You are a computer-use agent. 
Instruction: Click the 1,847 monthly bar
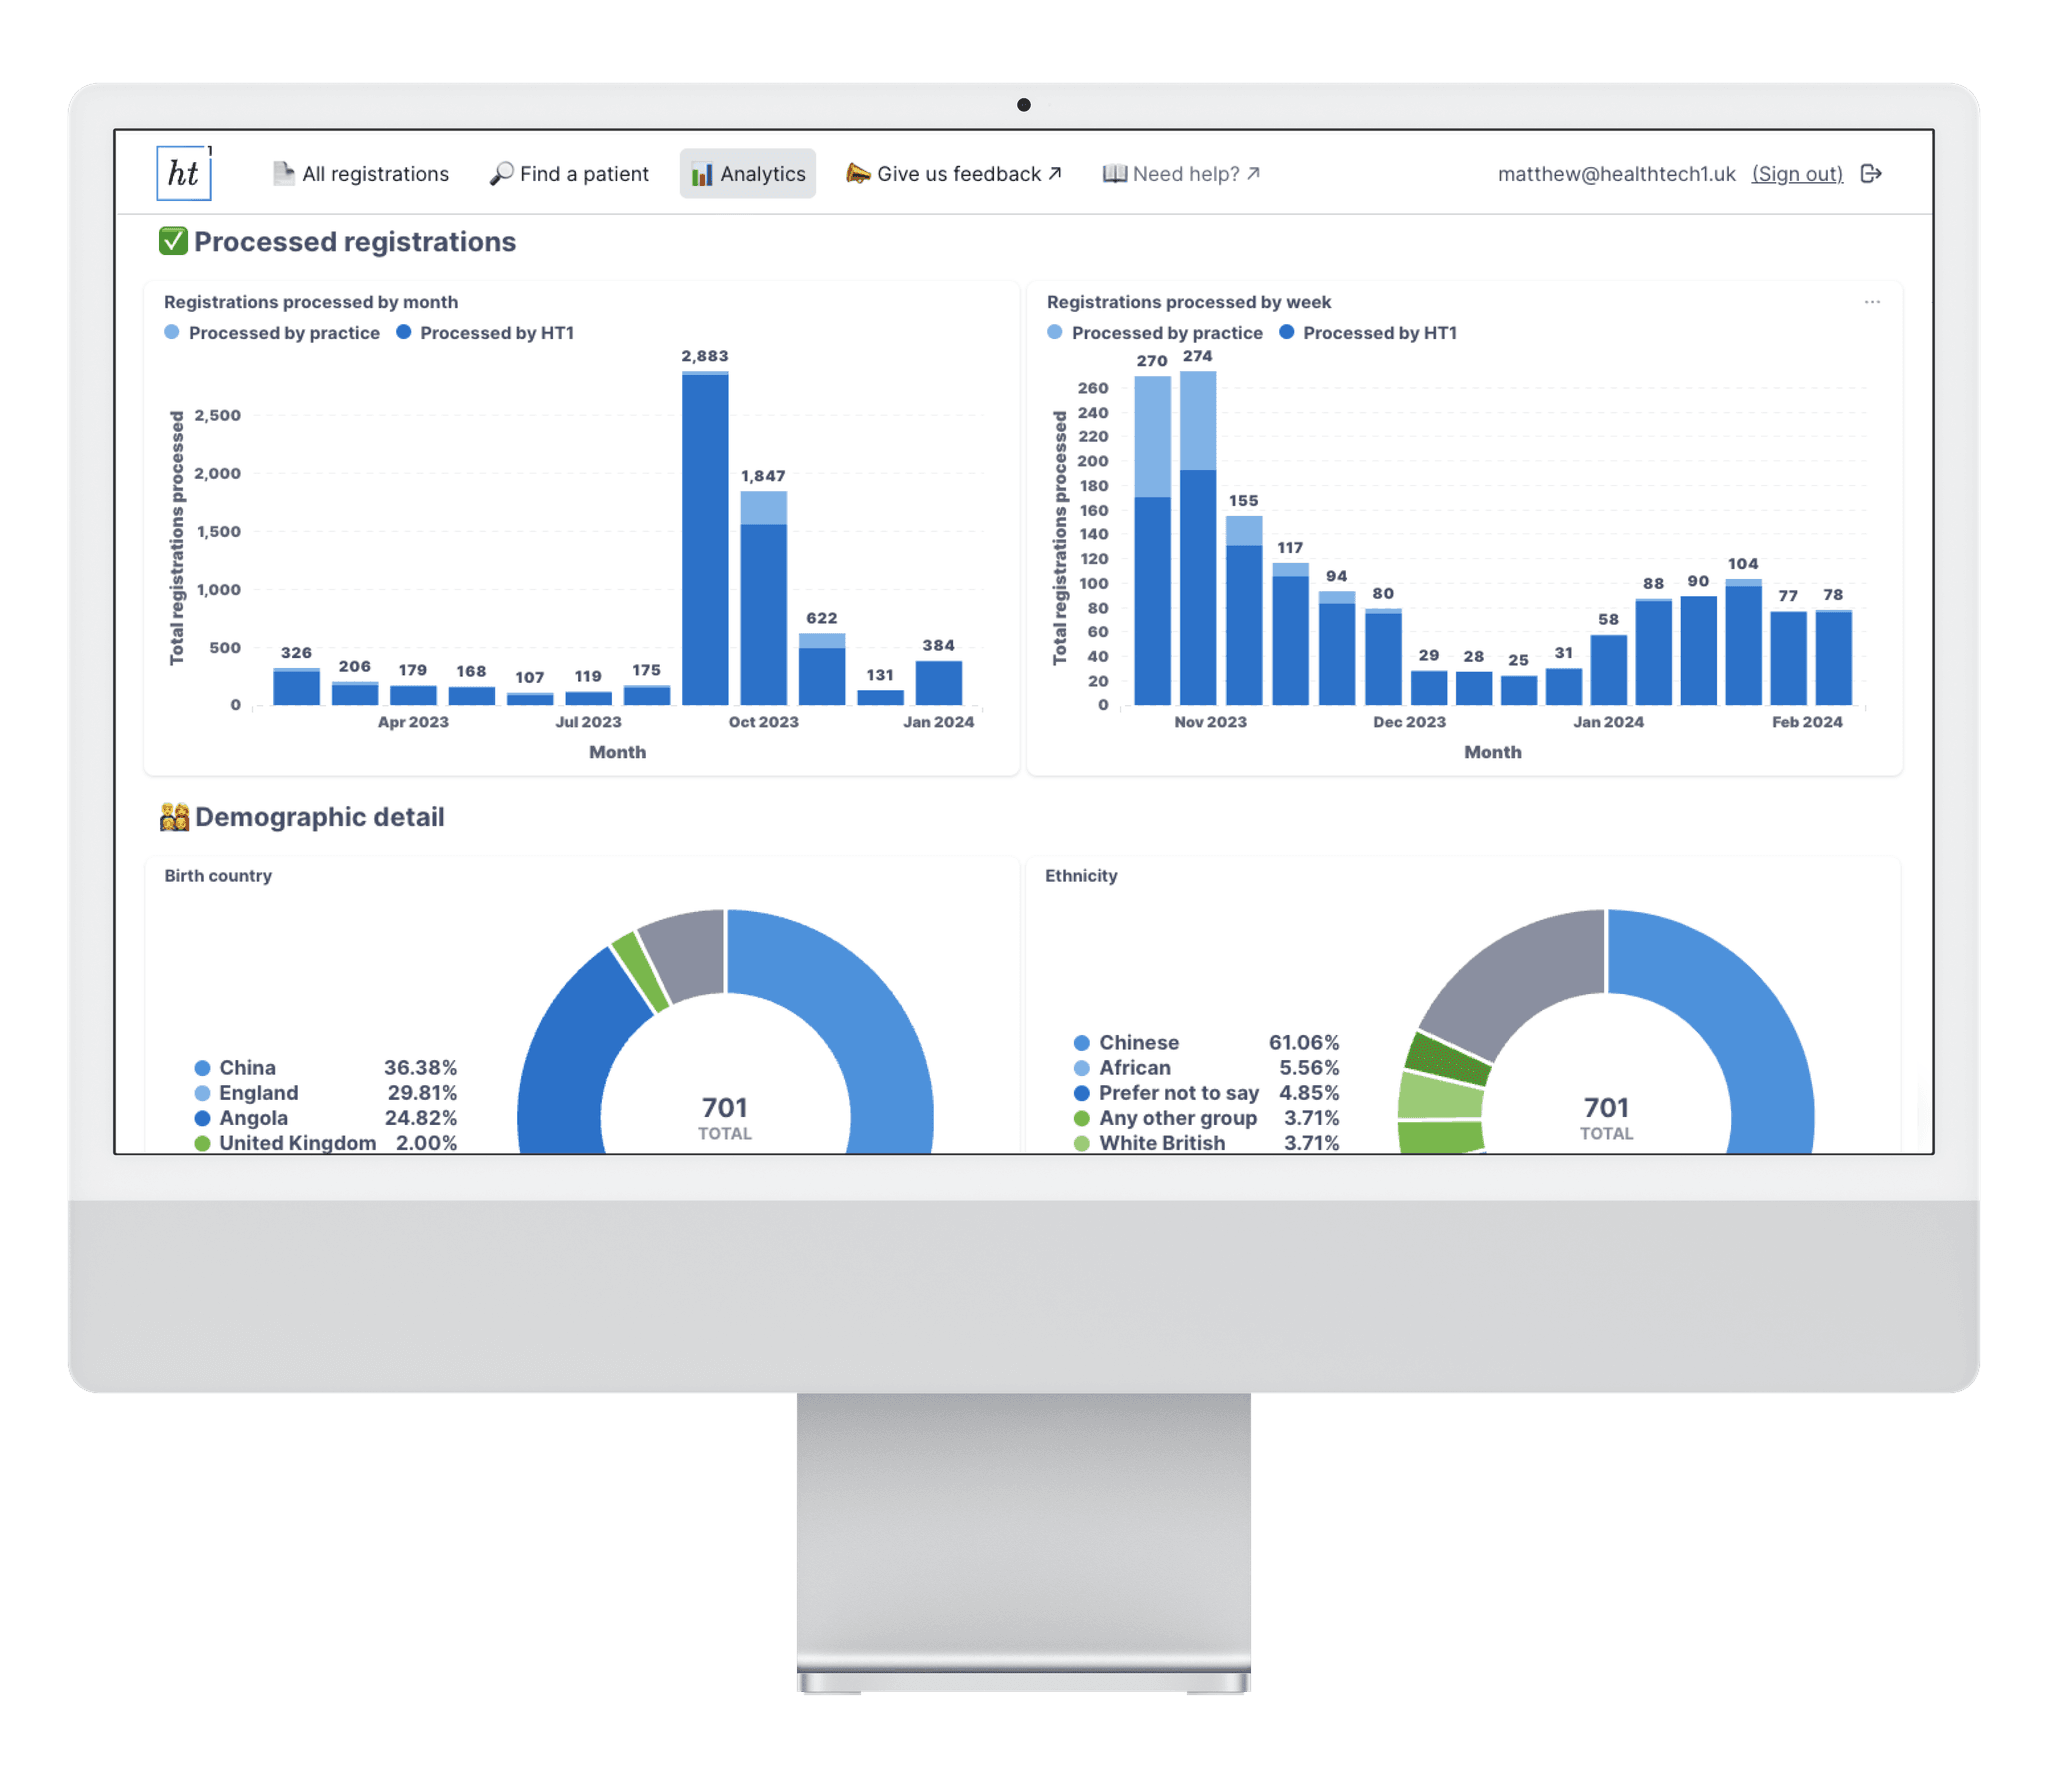(x=763, y=598)
